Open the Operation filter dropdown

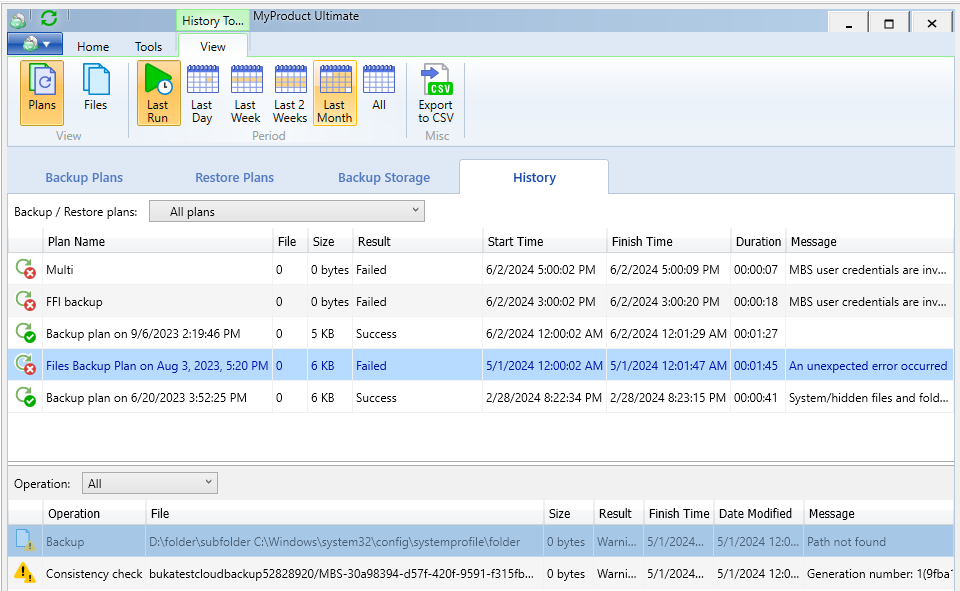pos(149,483)
